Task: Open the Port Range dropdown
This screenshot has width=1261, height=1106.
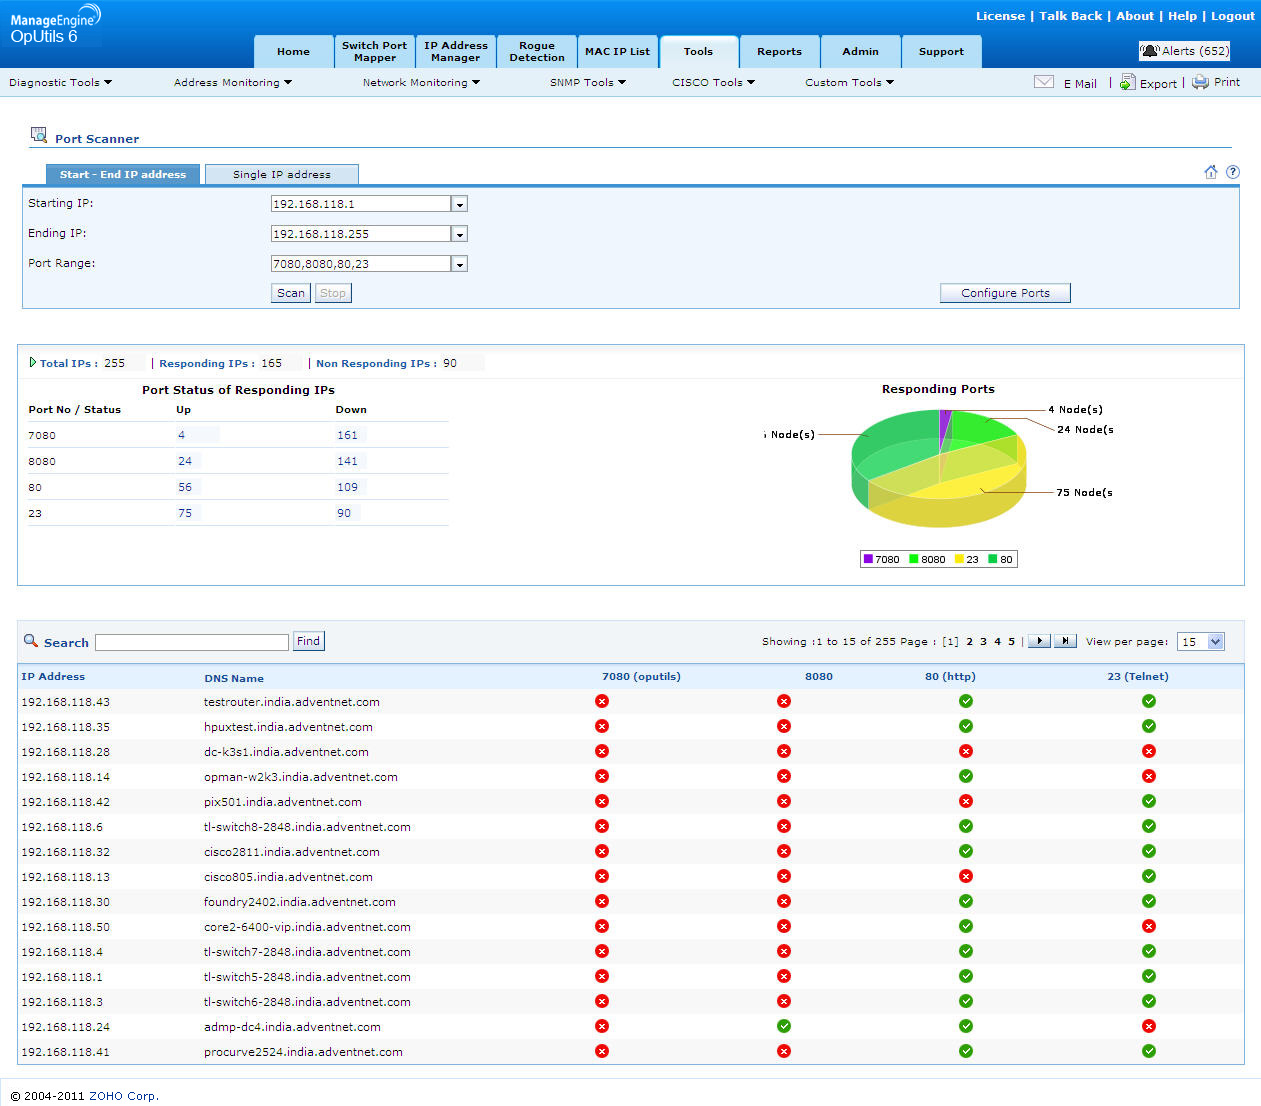Action: (459, 264)
